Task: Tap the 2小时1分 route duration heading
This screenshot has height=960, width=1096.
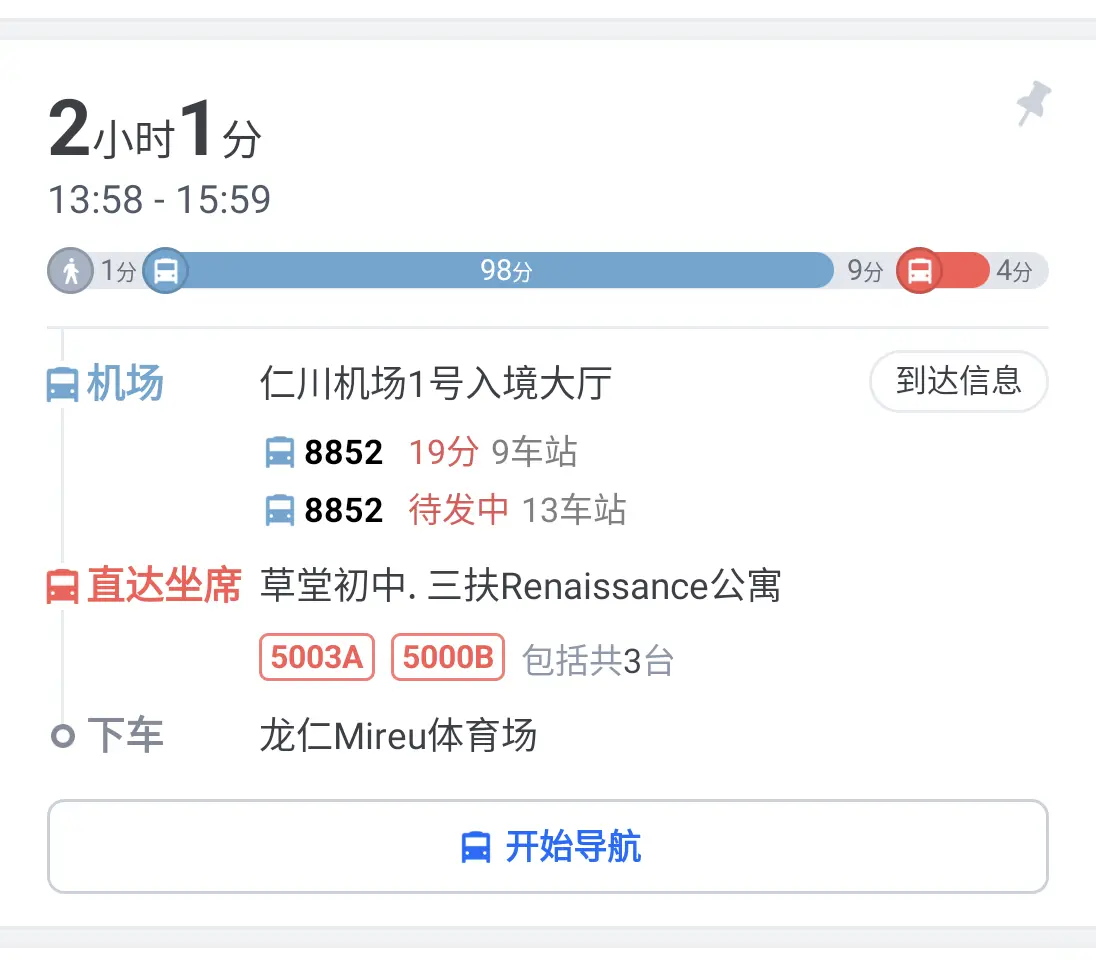Action: coord(155,129)
